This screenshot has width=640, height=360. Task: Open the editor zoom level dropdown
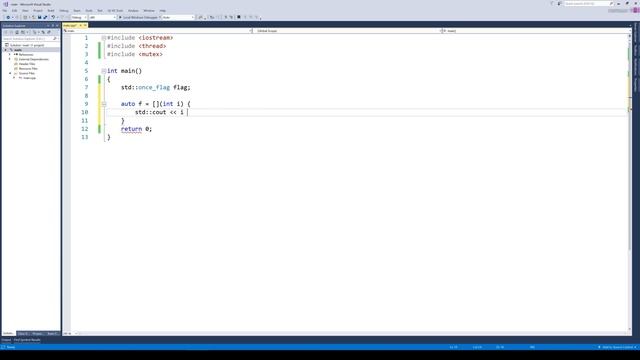pyautogui.click(x=70, y=333)
